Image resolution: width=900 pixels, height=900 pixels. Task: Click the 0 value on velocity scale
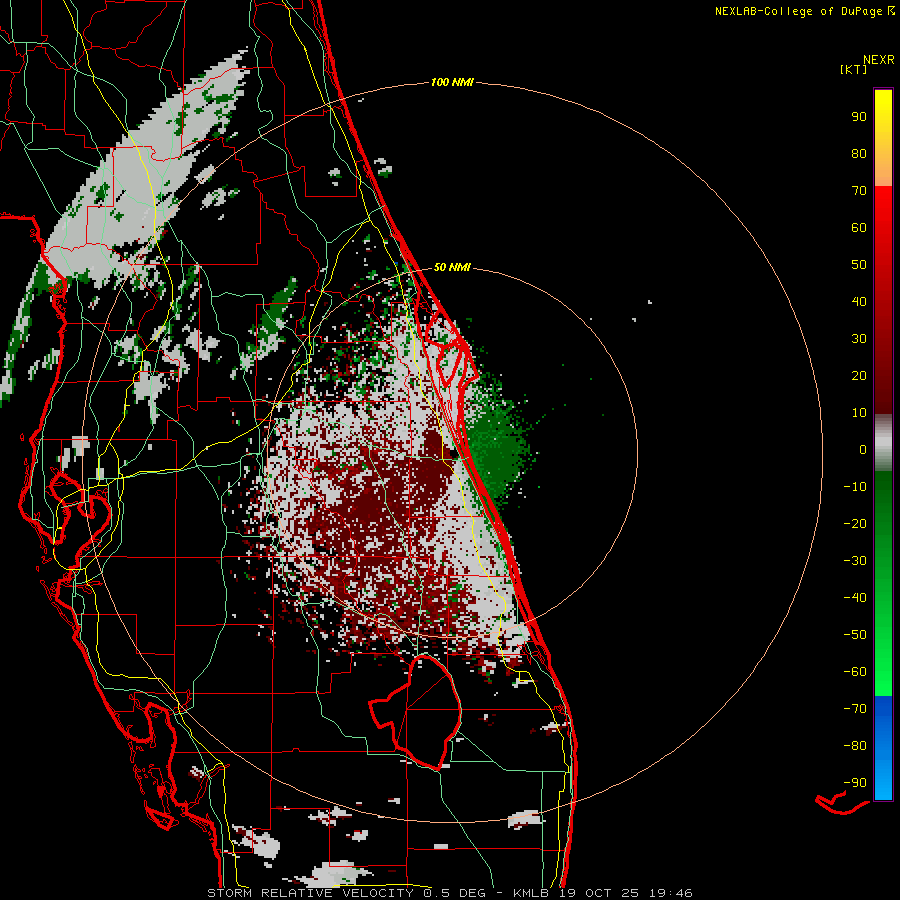(x=863, y=449)
